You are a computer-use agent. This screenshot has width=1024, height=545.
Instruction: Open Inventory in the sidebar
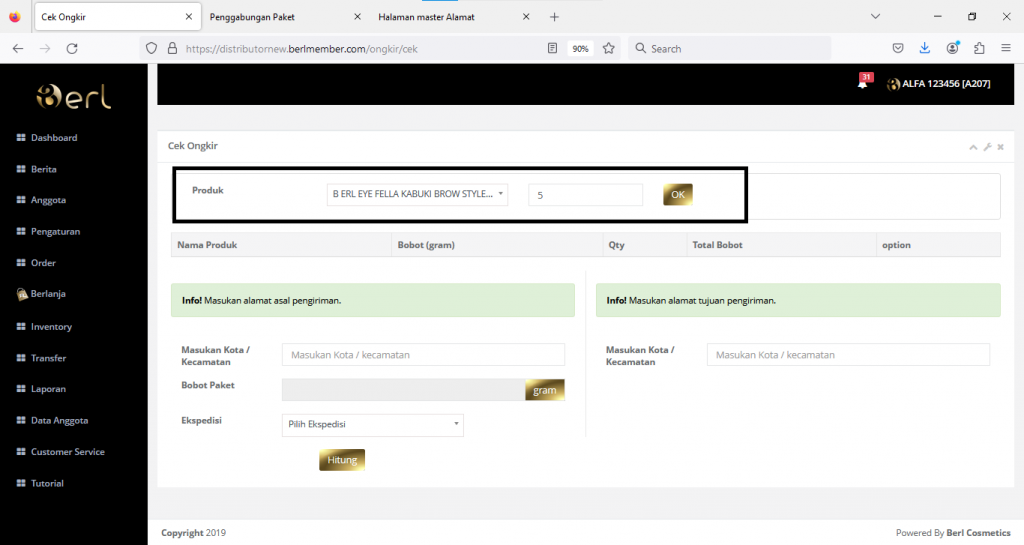tap(51, 326)
